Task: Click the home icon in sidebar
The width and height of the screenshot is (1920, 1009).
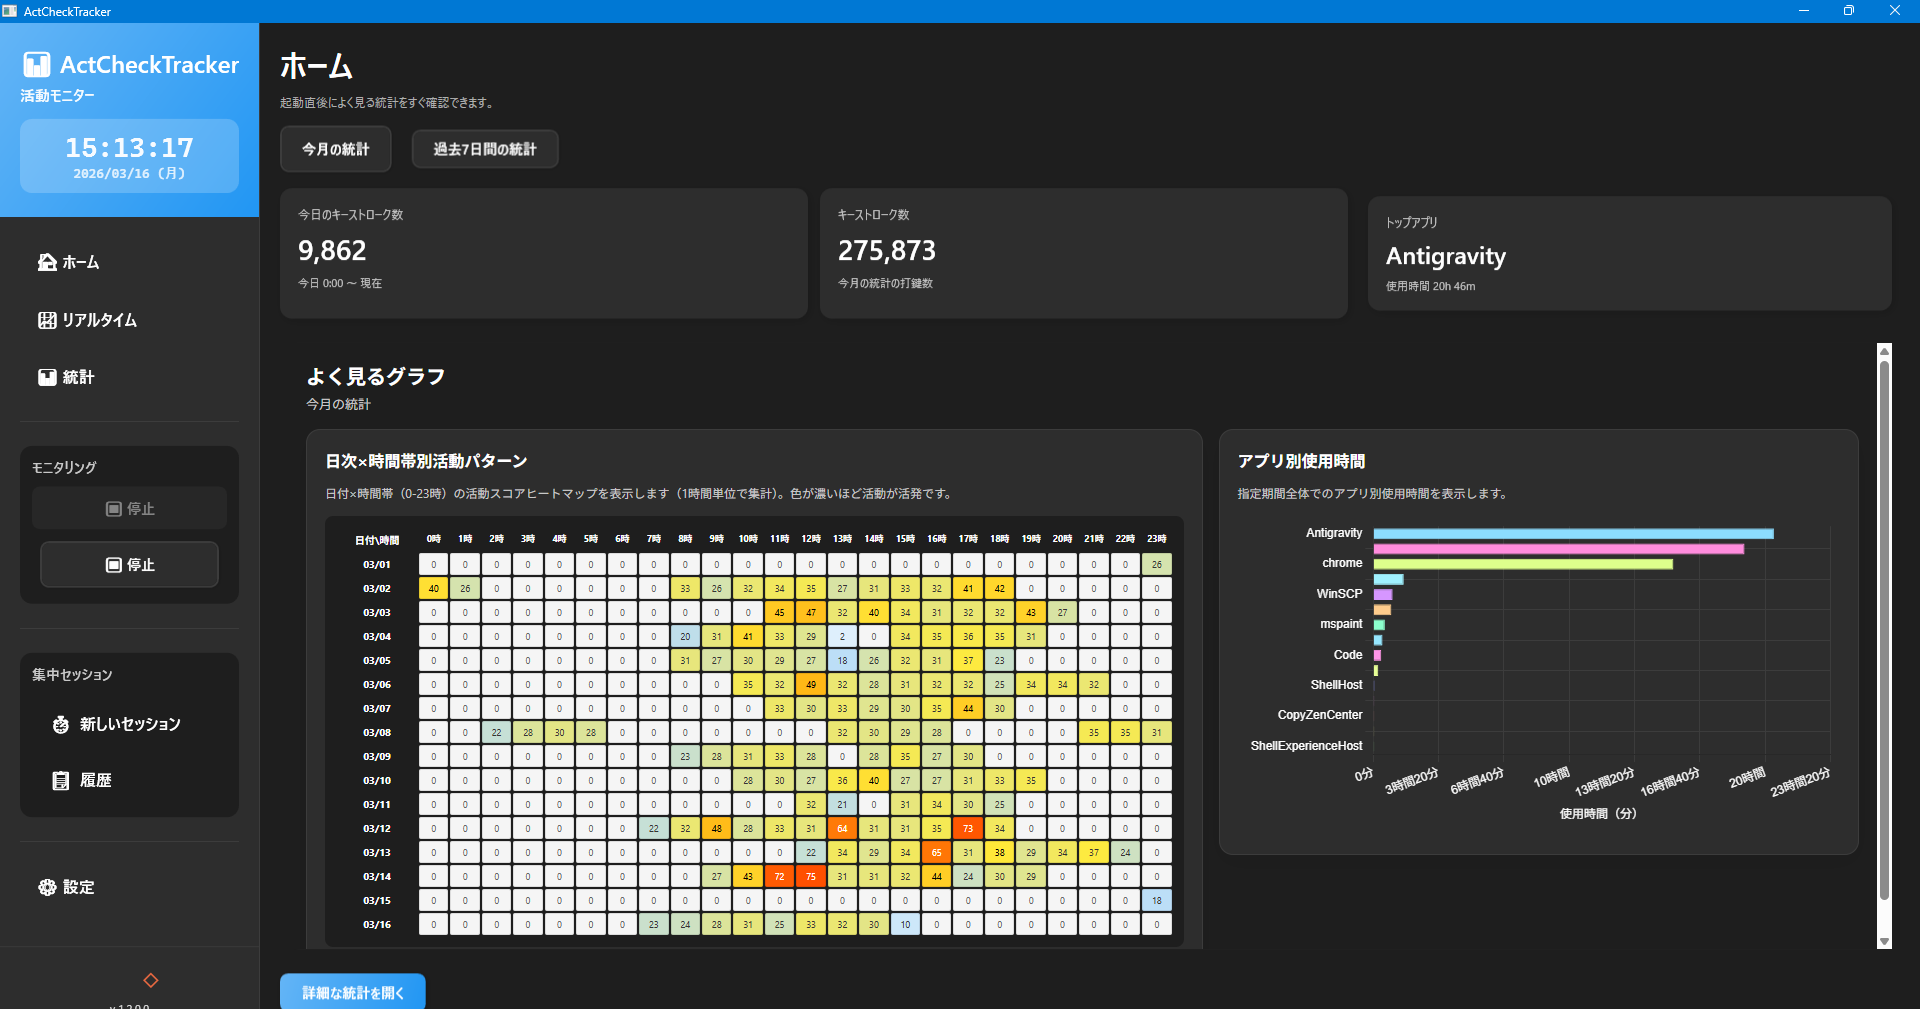Action: pyautogui.click(x=47, y=262)
